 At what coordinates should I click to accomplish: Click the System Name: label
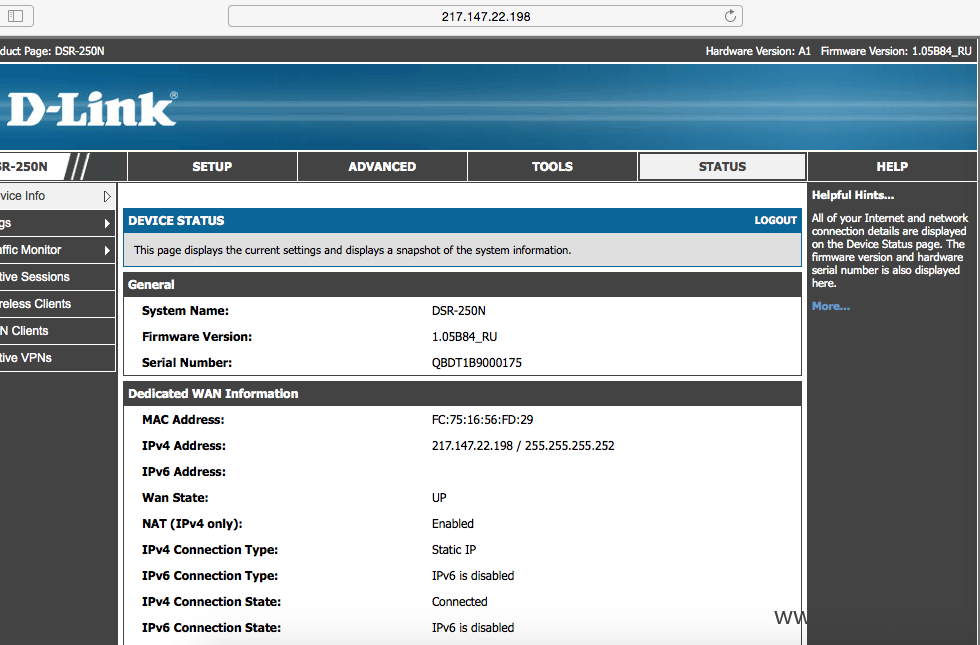click(185, 311)
